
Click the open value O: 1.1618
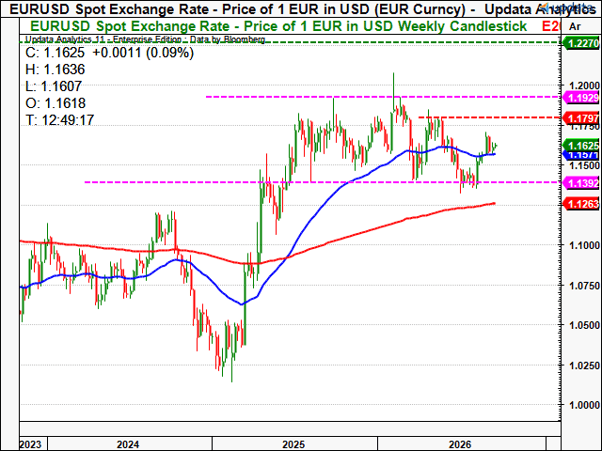click(55, 103)
